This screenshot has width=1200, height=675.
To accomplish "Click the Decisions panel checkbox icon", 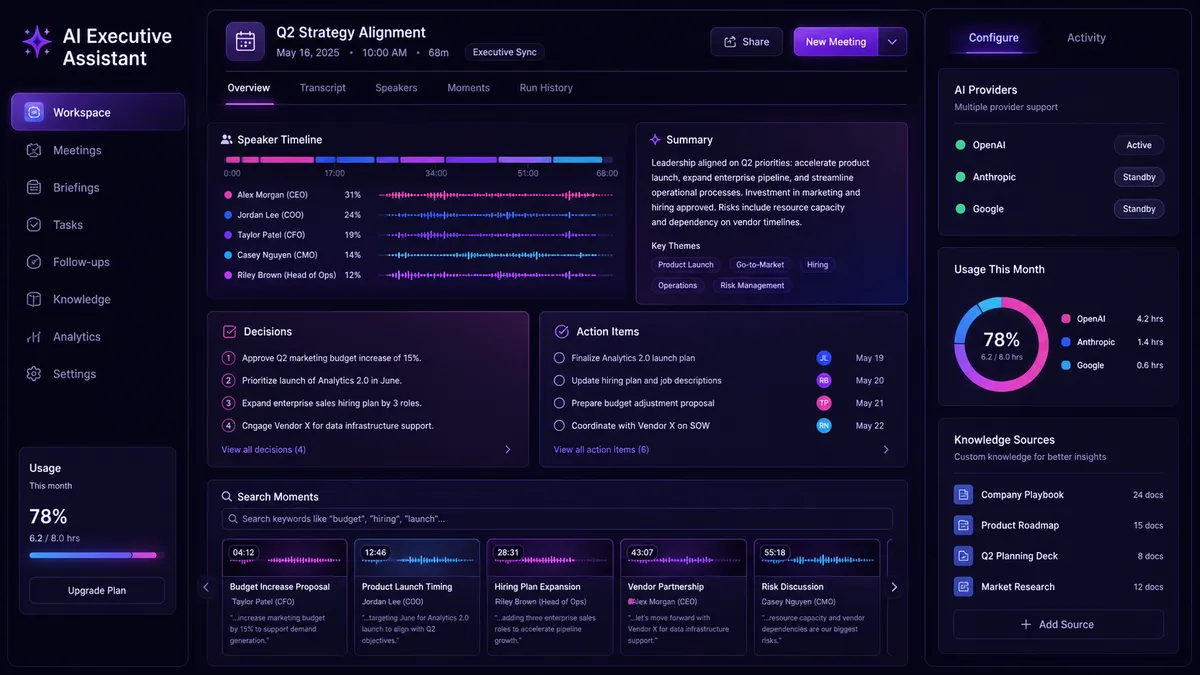I will point(229,331).
